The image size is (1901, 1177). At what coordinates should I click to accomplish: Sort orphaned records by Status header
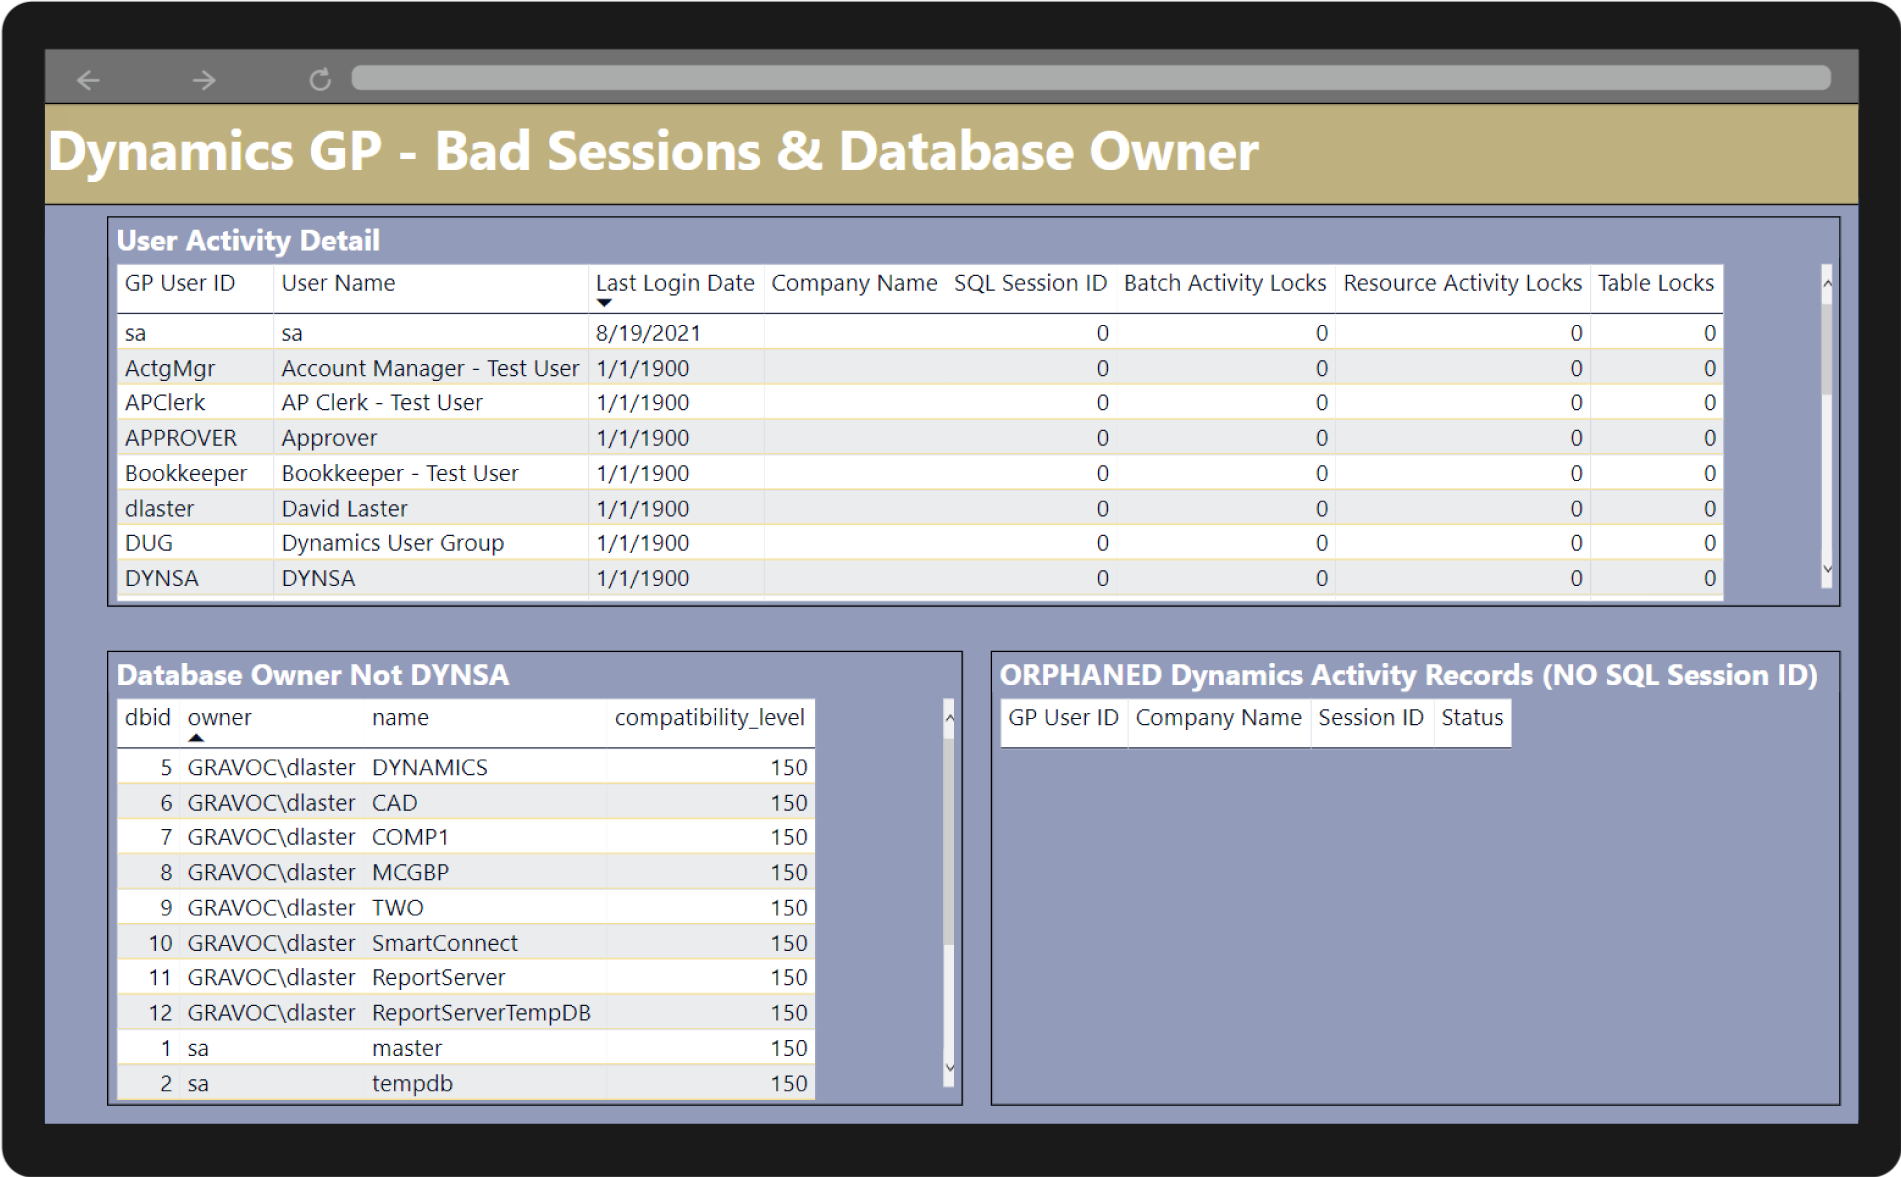coord(1472,717)
